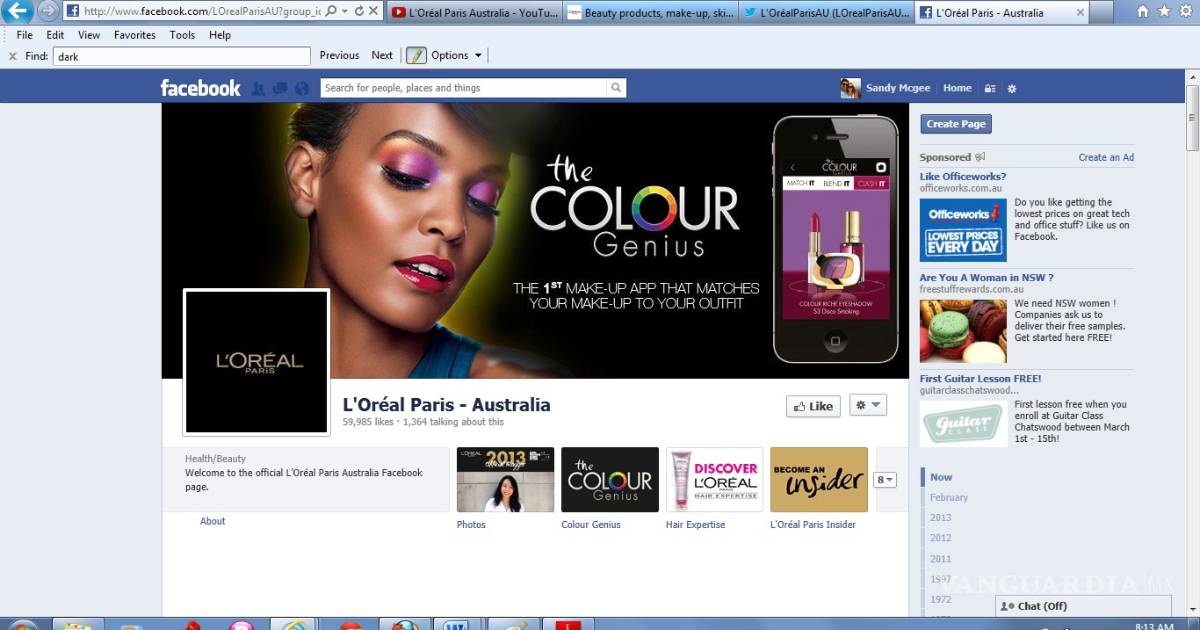This screenshot has height=630, width=1200.
Task: Expand the apps counter showing 8
Action: point(885,480)
